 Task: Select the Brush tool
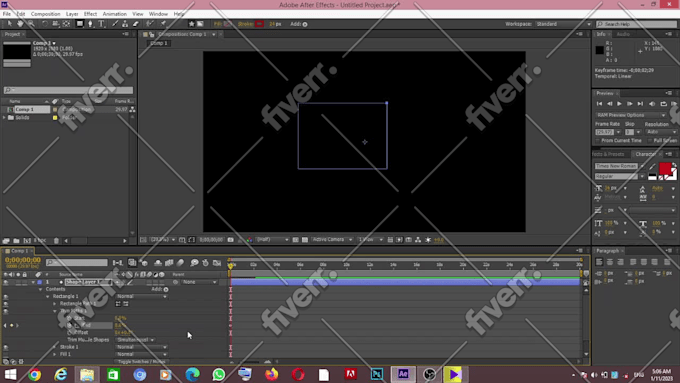[115, 24]
